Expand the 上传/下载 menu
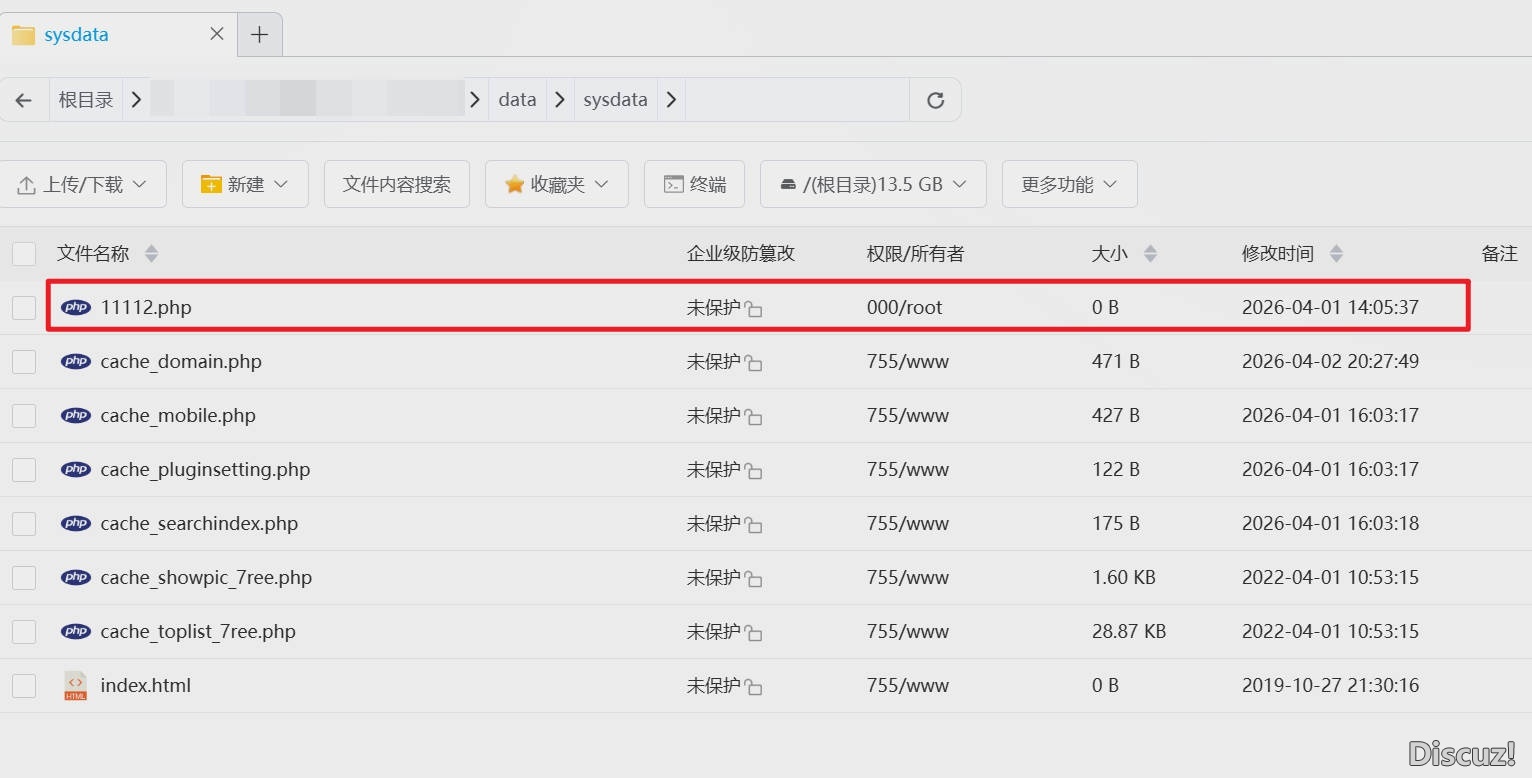Screen dimensions: 1532x778 139,184
